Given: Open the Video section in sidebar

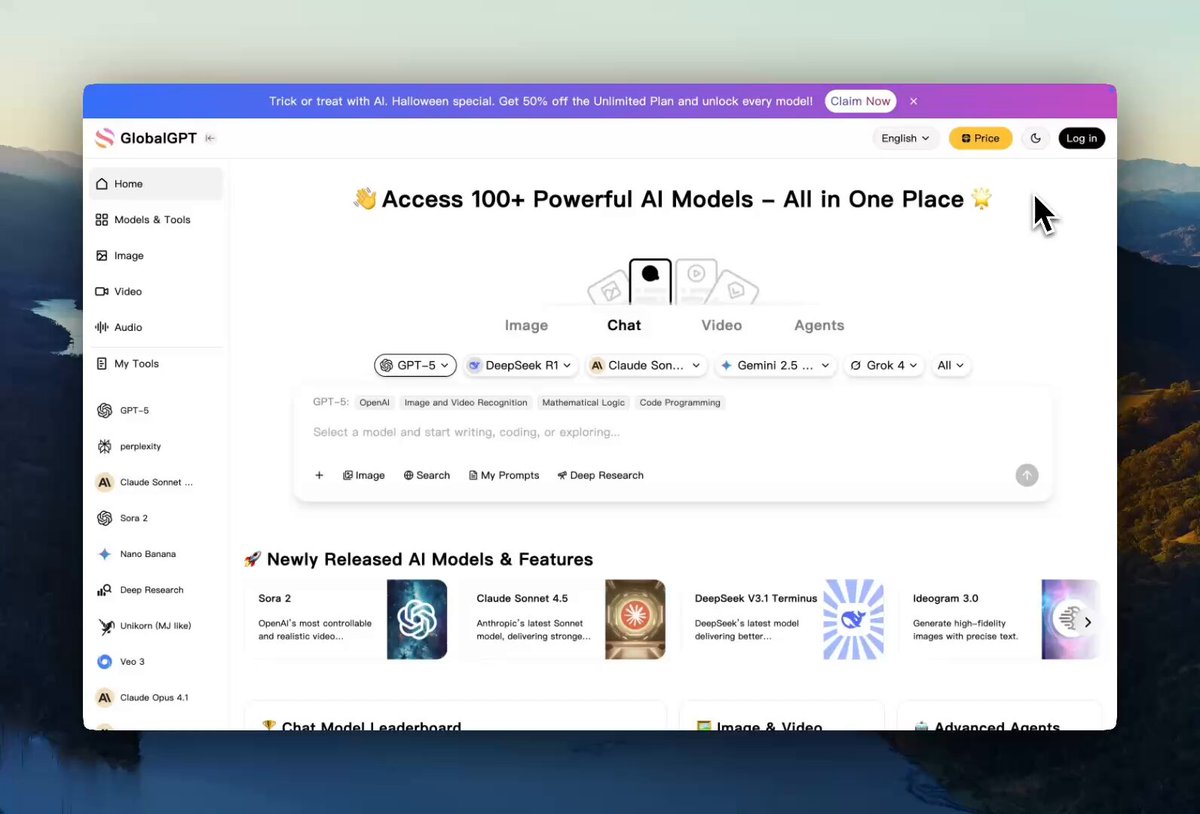Looking at the screenshot, I should [x=156, y=292].
